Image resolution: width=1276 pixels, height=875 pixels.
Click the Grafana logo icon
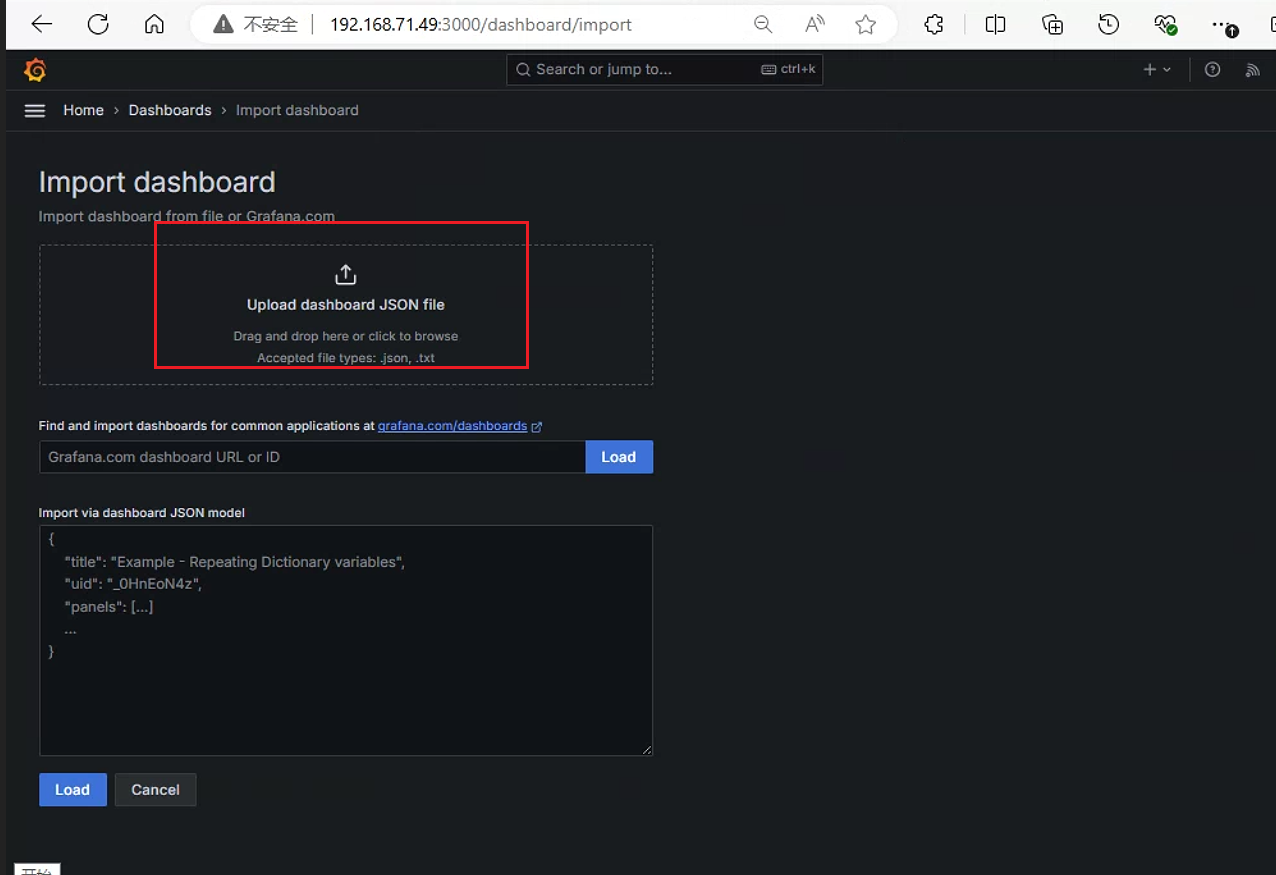[35, 70]
